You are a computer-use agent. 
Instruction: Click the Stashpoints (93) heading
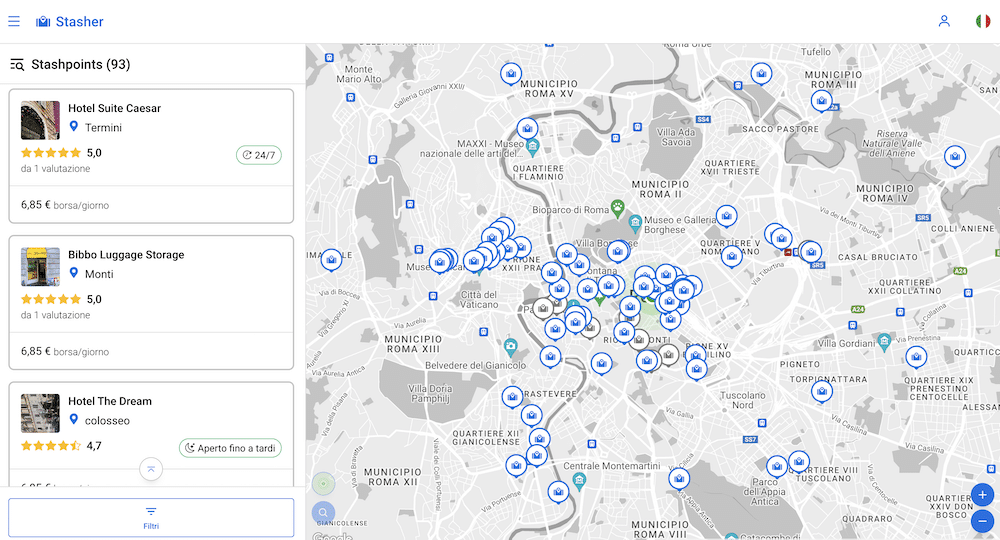coord(80,64)
